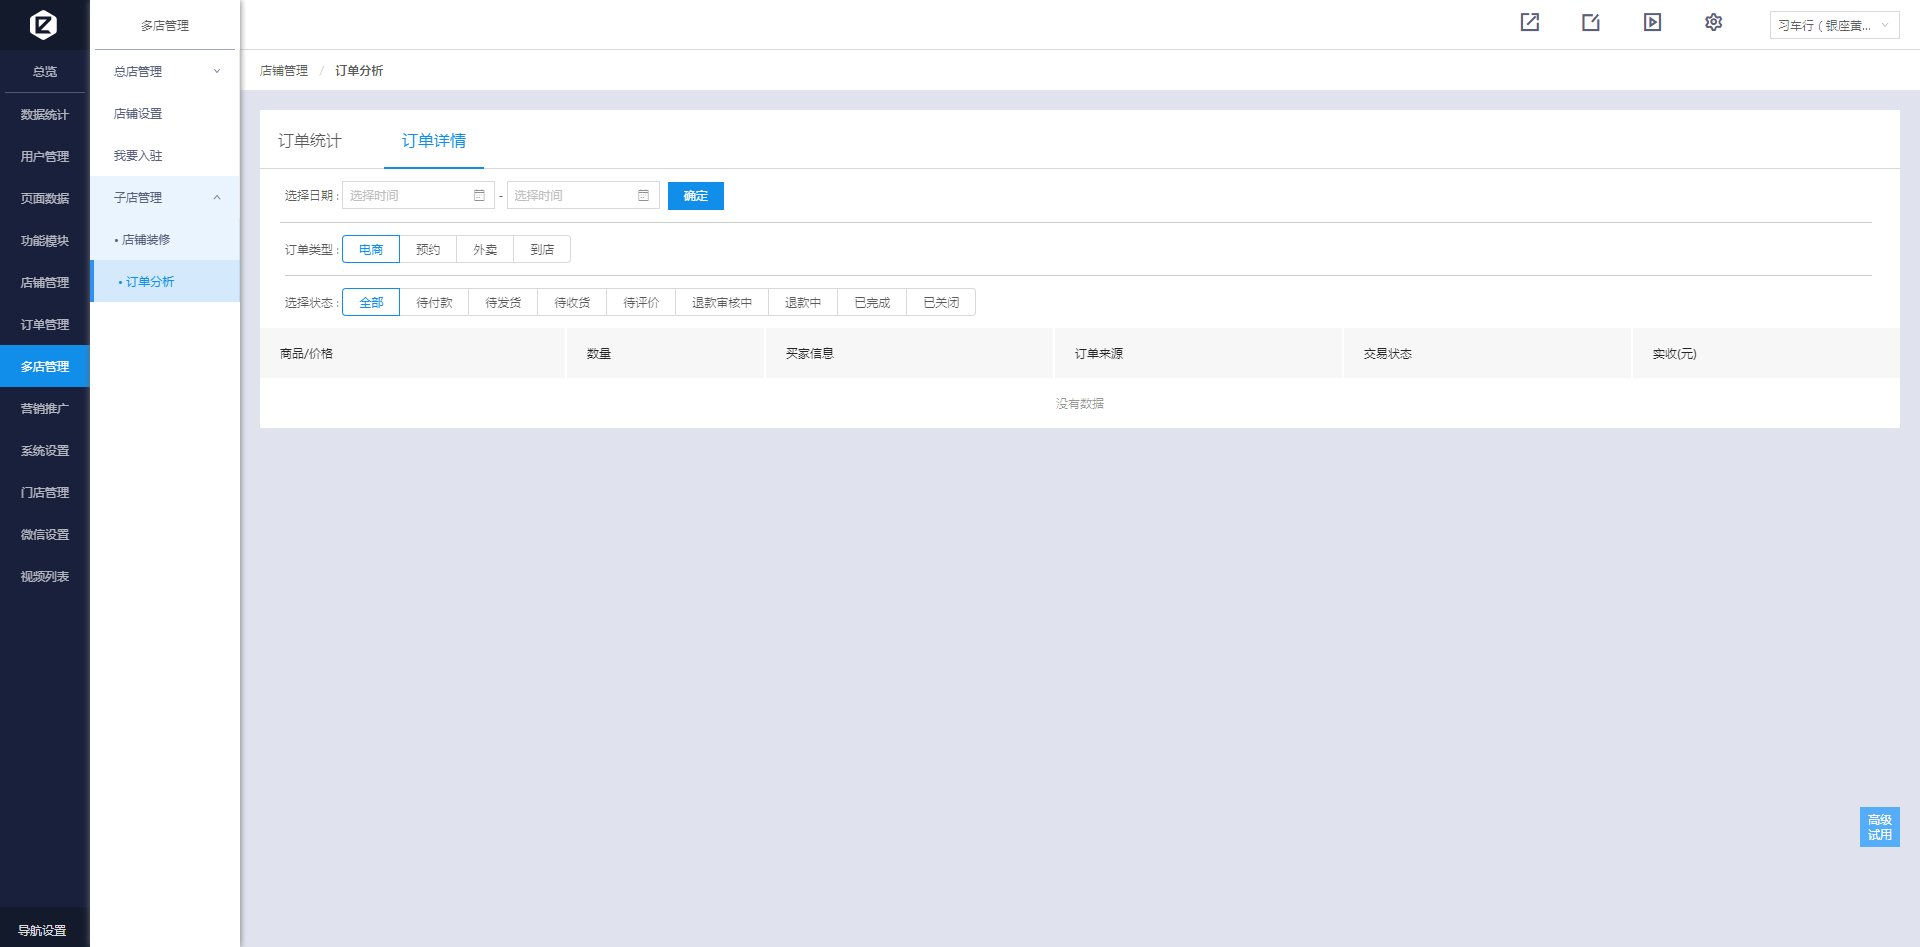Open the external link icon in top bar
The width and height of the screenshot is (1920, 947).
point(1530,22)
